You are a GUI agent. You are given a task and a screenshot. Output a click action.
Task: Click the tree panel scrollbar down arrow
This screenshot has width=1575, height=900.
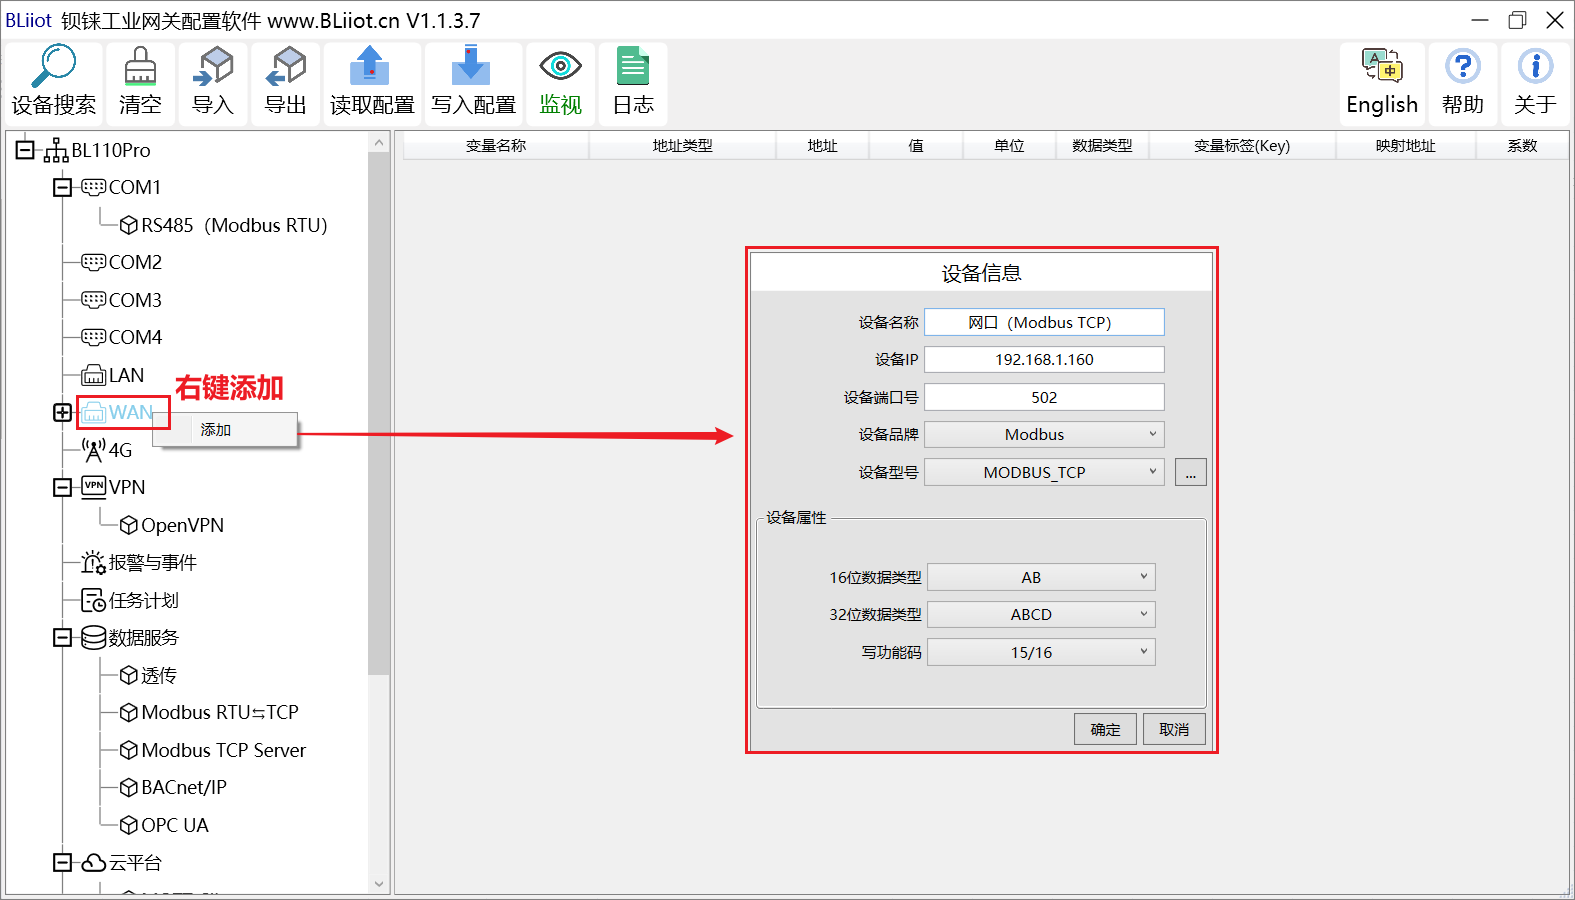[x=378, y=884]
